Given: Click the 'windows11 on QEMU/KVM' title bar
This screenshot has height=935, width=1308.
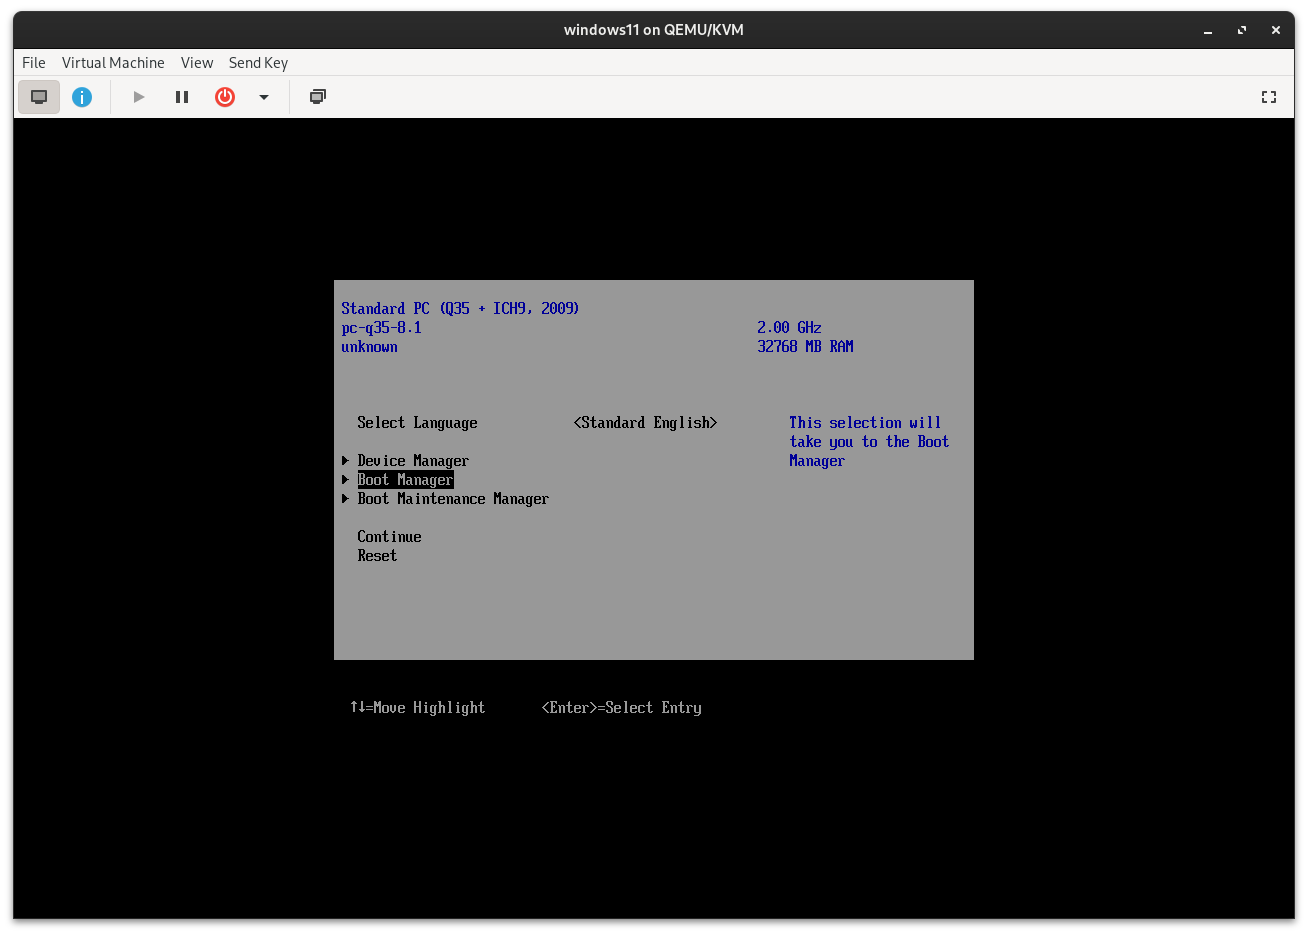Looking at the screenshot, I should point(654,30).
